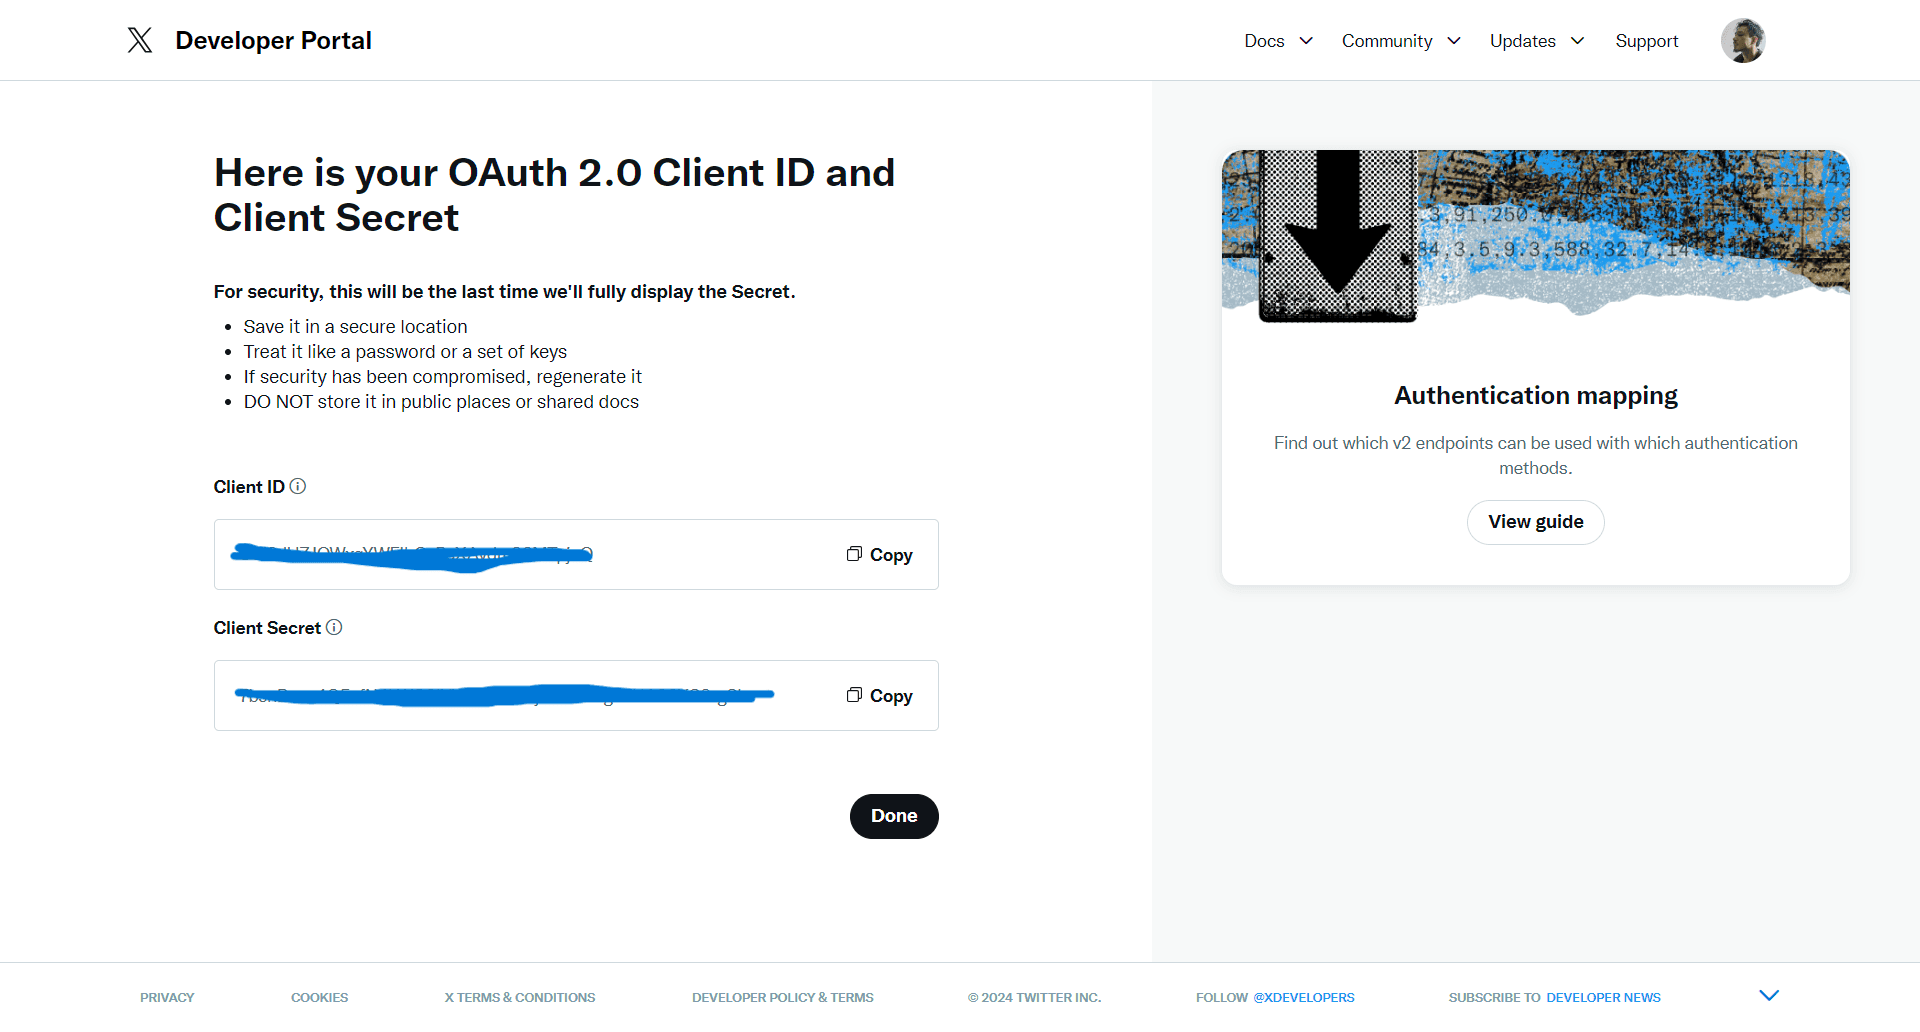
Task: Click the Client ID info icon
Action: (x=298, y=486)
